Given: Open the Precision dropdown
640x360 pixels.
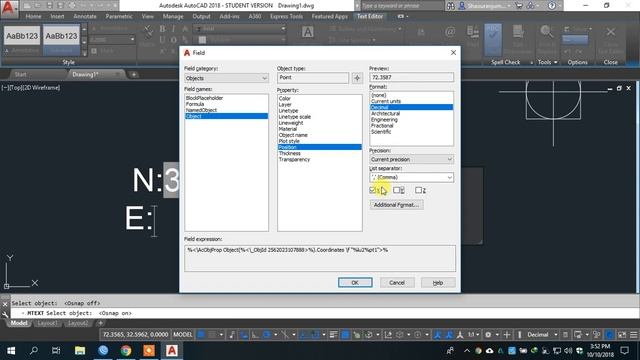Looking at the screenshot, I should (x=411, y=159).
